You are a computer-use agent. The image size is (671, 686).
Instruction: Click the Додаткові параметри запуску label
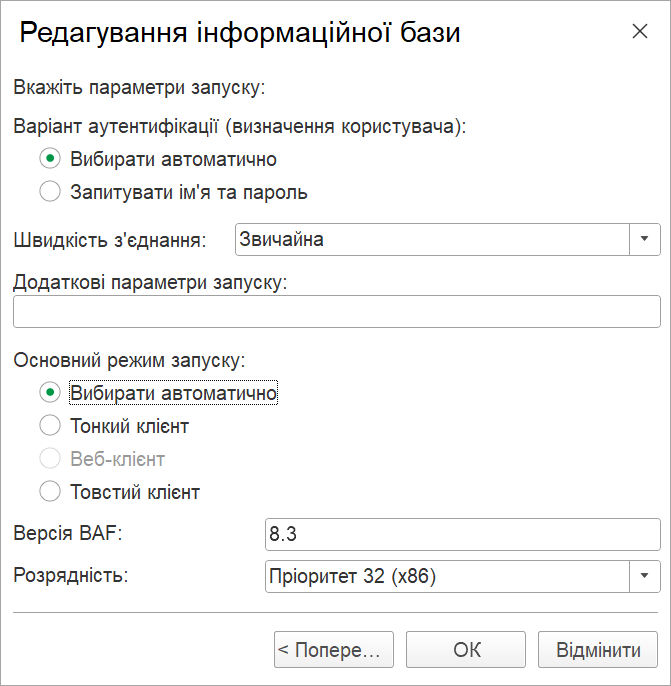(x=150, y=283)
